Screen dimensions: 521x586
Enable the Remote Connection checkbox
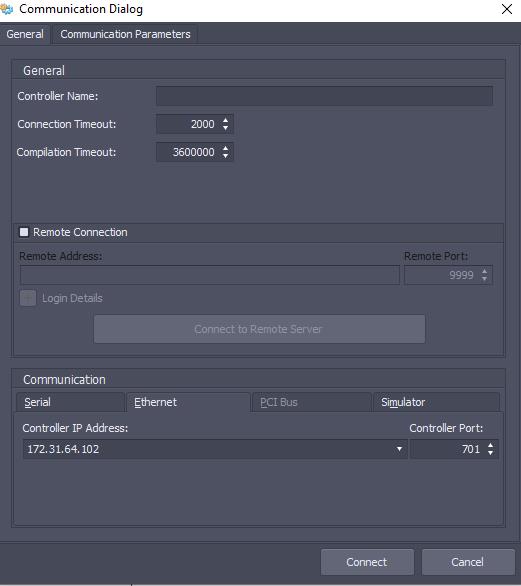click(24, 232)
